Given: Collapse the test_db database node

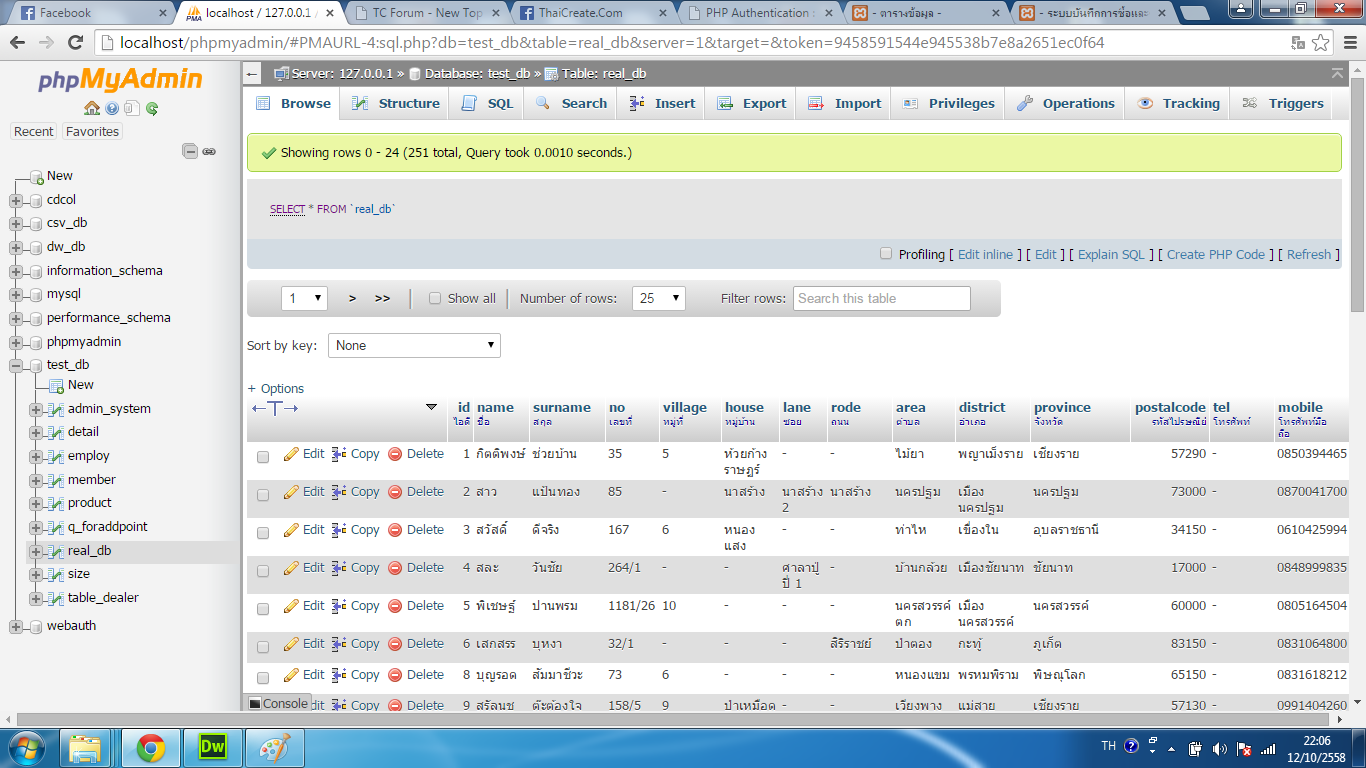Looking at the screenshot, I should coord(16,366).
